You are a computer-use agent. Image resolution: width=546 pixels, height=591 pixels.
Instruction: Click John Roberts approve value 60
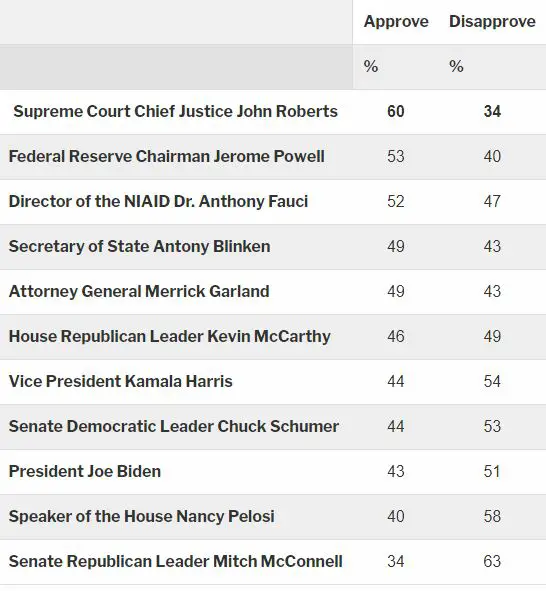[396, 112]
